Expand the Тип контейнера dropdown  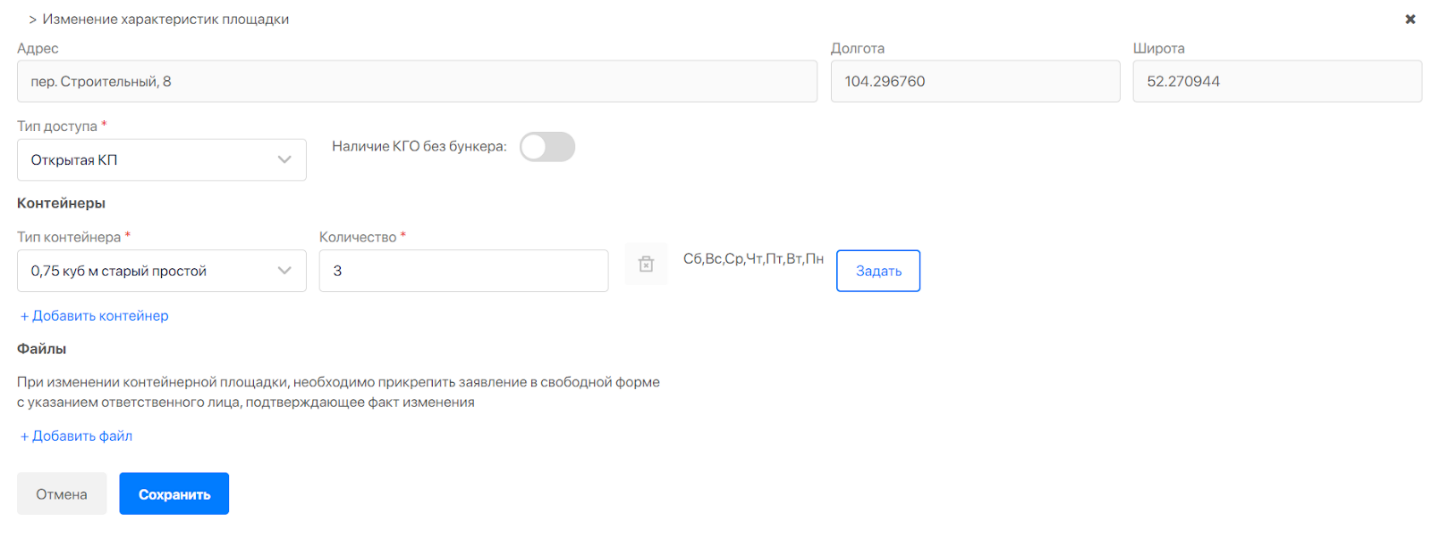pyautogui.click(x=162, y=271)
